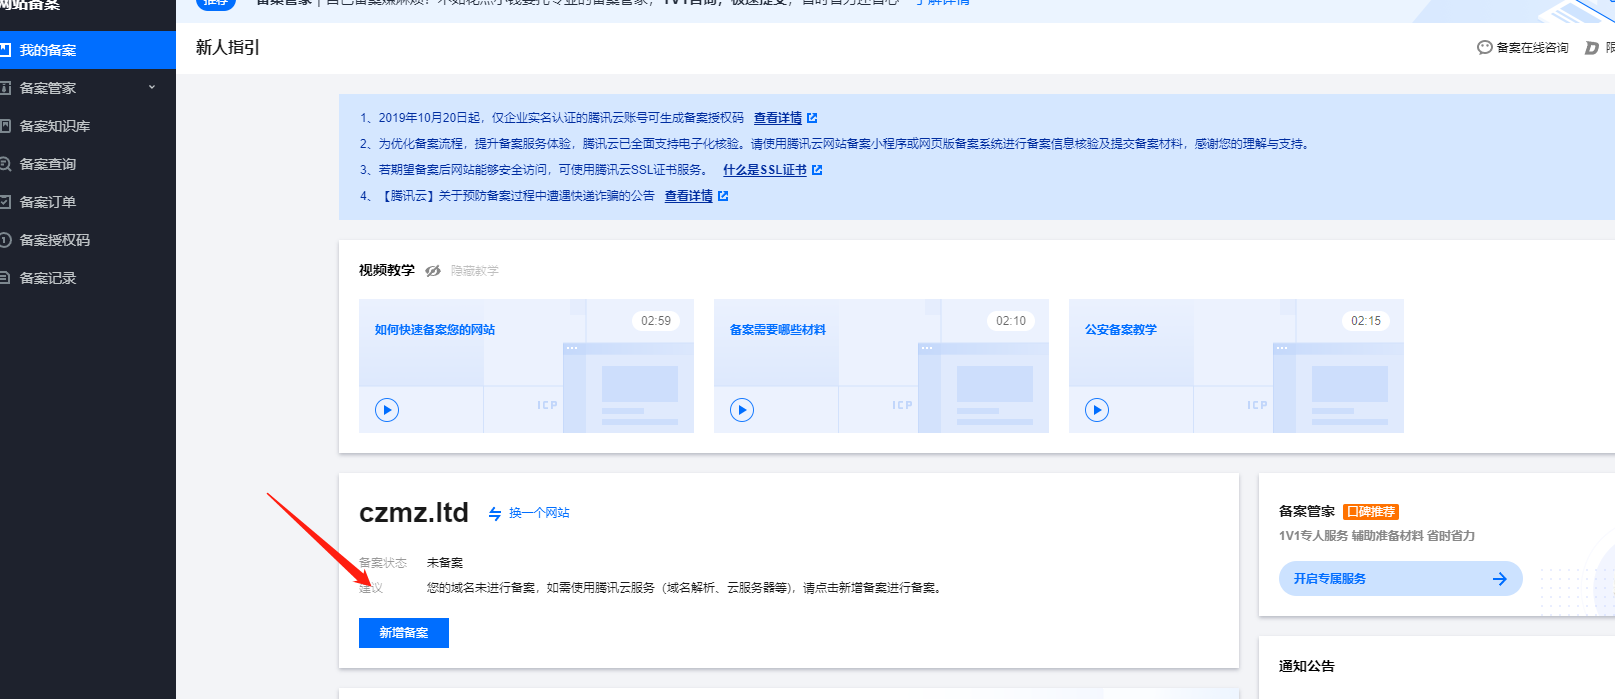Open 备案授权码 sidebar item
1615x699 pixels.
(x=88, y=240)
